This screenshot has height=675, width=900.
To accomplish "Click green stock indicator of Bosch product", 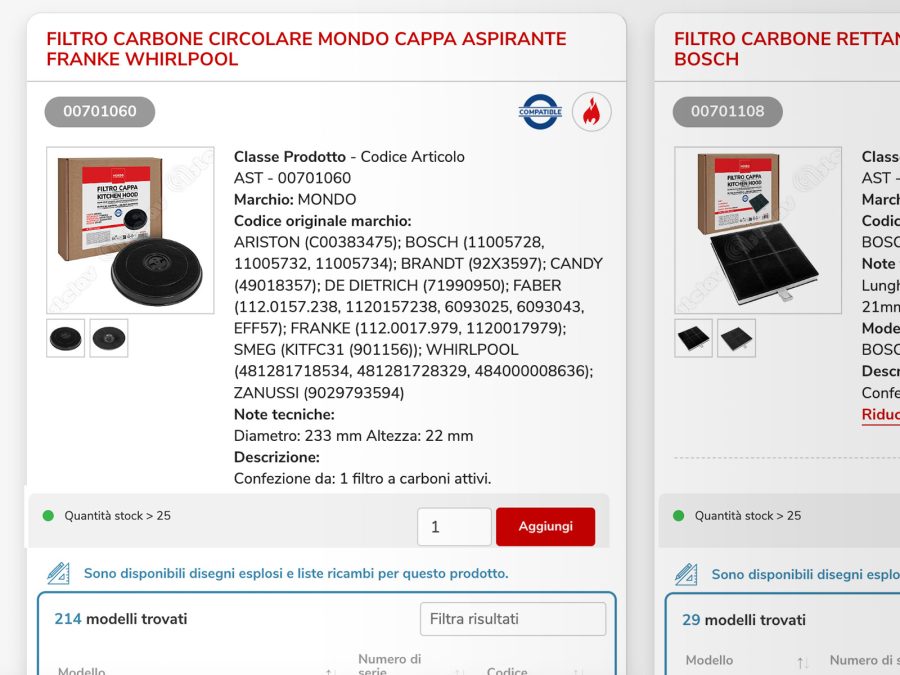I will pos(678,515).
